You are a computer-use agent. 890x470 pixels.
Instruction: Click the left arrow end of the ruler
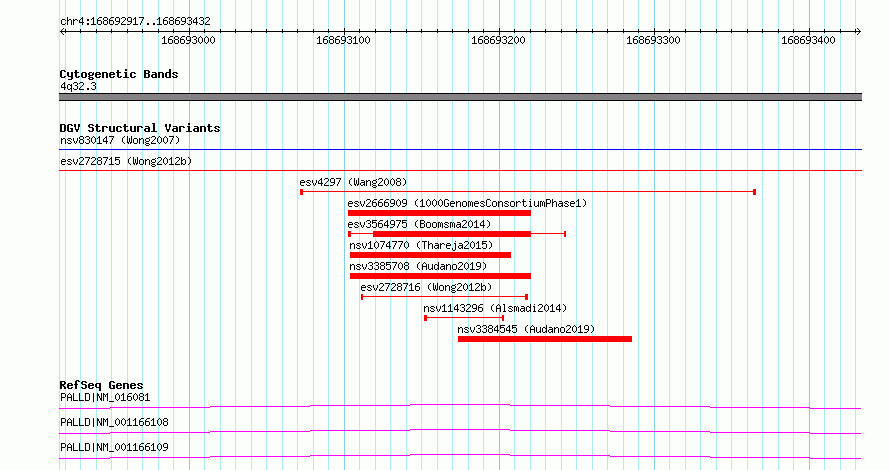point(62,31)
